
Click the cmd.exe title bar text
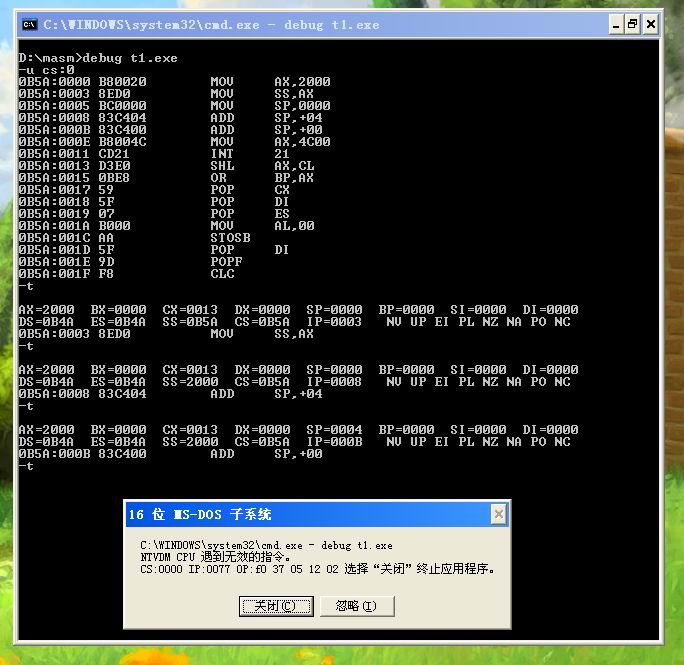point(211,25)
